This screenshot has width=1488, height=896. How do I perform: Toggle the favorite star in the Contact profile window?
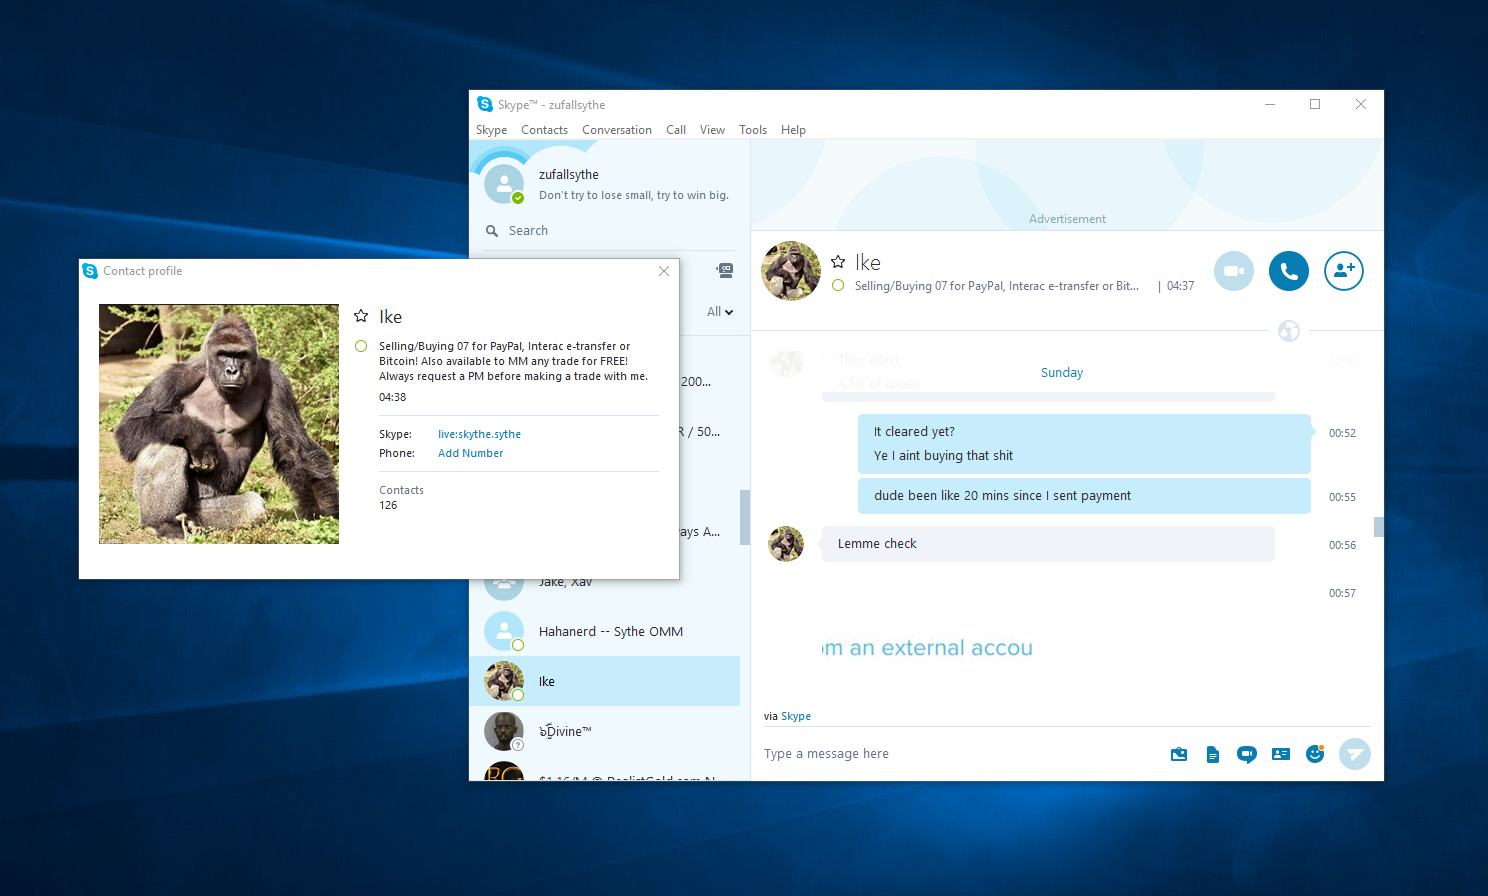[361, 316]
